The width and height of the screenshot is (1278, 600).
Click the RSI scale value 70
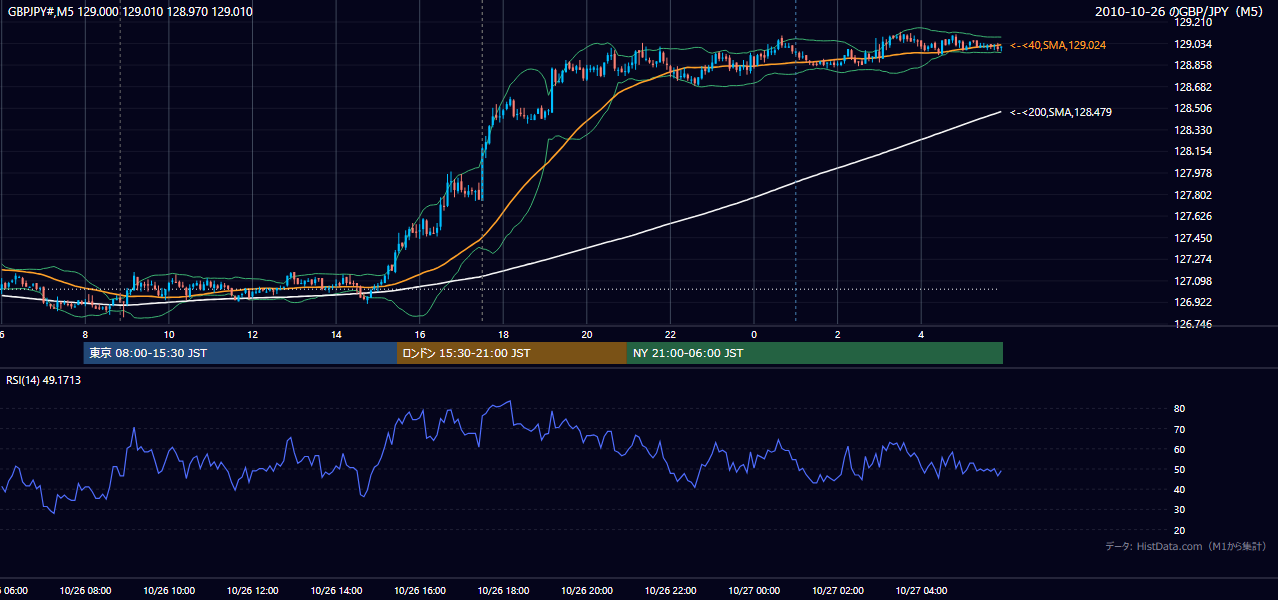(1179, 429)
